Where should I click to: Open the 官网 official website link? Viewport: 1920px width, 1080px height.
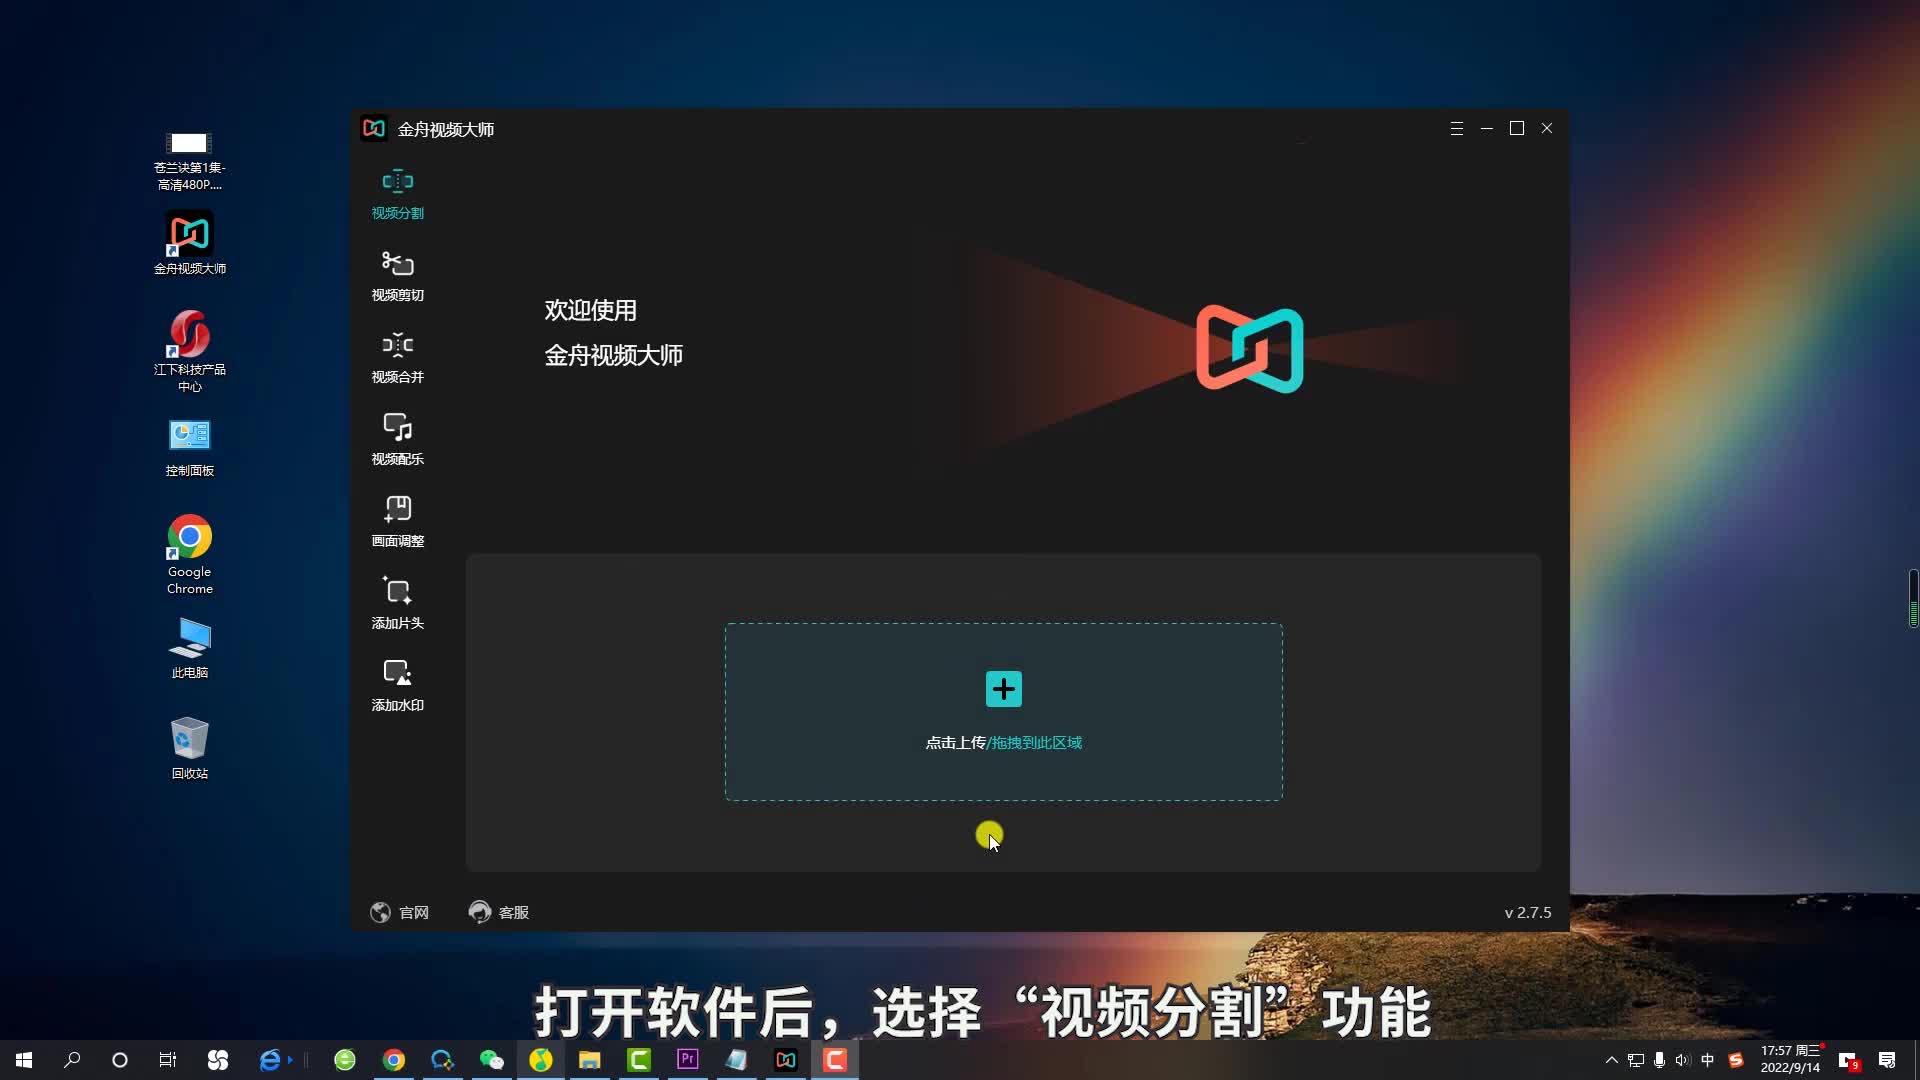point(399,912)
